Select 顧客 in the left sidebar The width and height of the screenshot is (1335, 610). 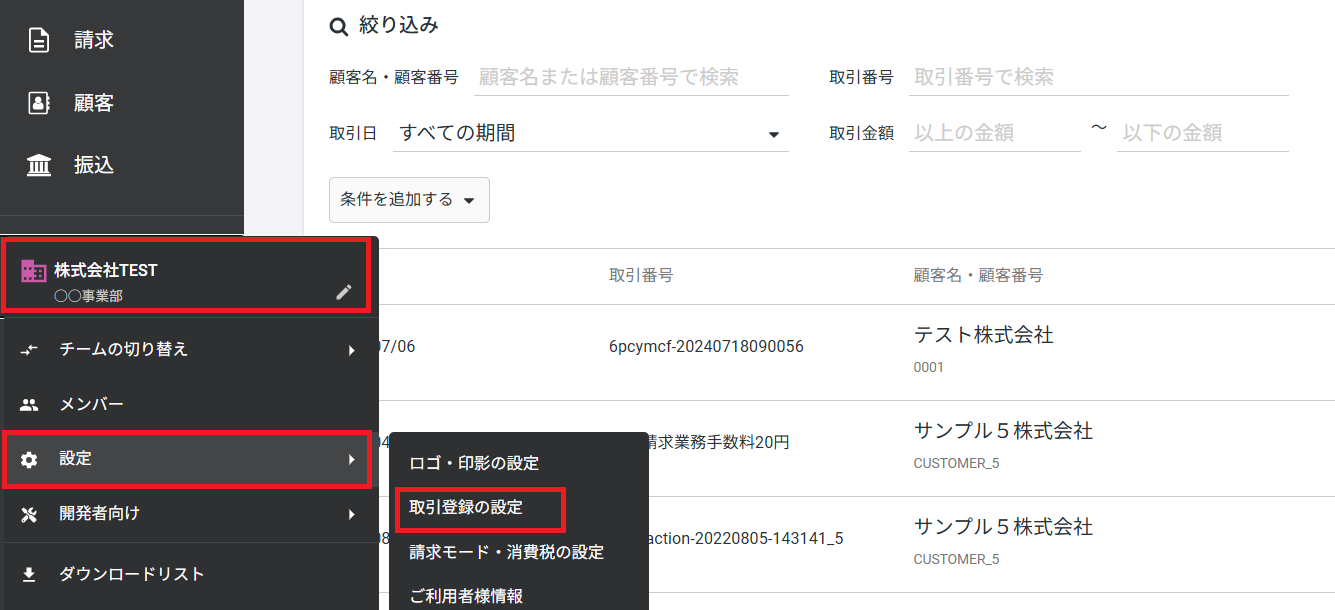click(x=94, y=103)
